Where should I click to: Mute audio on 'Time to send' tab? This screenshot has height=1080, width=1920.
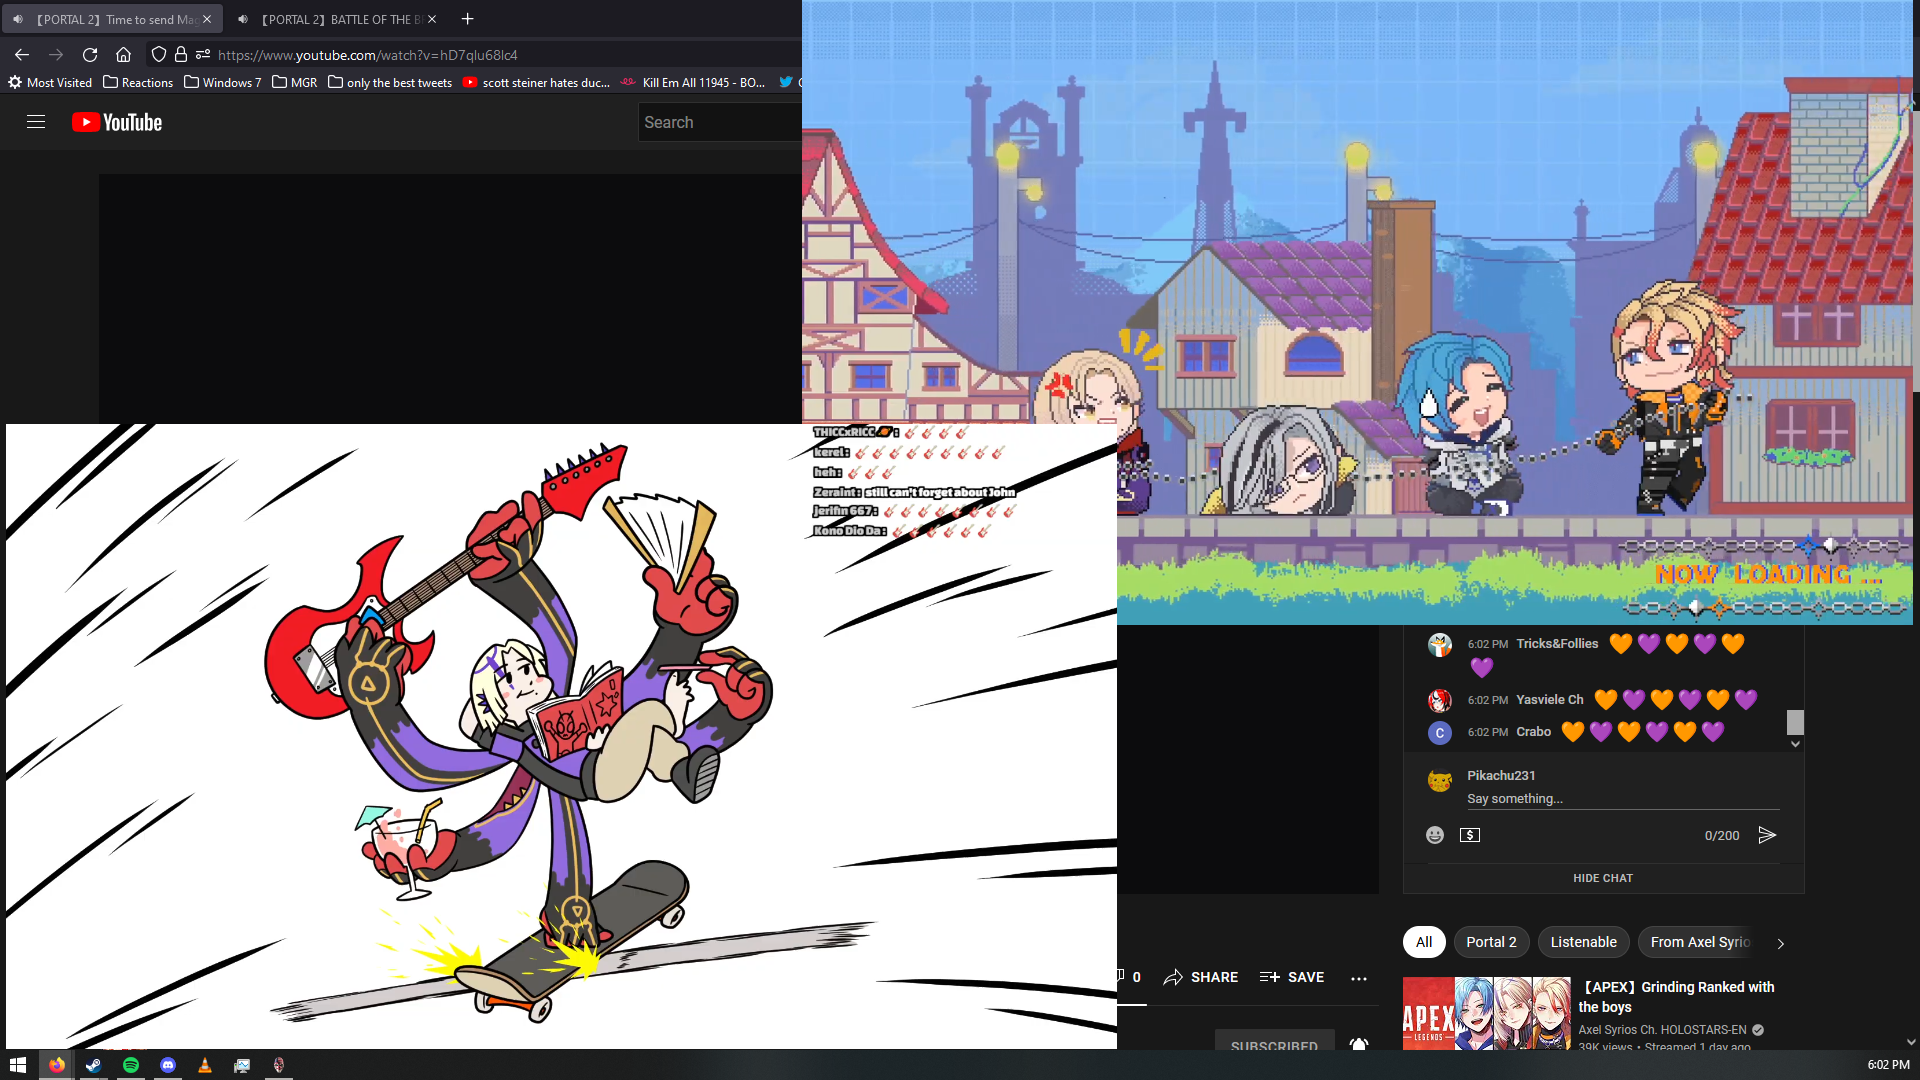(18, 19)
